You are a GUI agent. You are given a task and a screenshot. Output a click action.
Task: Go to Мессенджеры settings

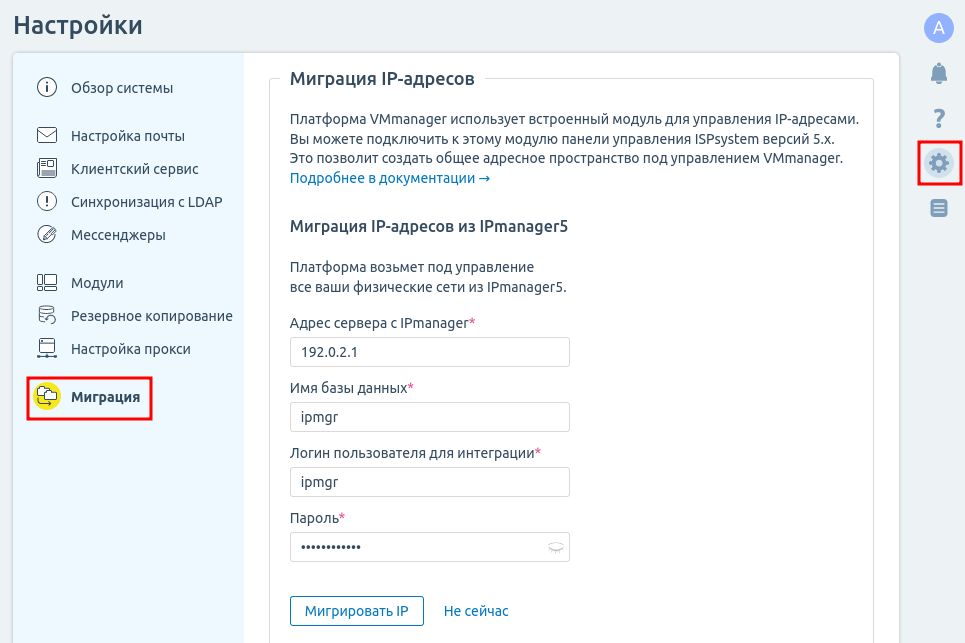(118, 235)
